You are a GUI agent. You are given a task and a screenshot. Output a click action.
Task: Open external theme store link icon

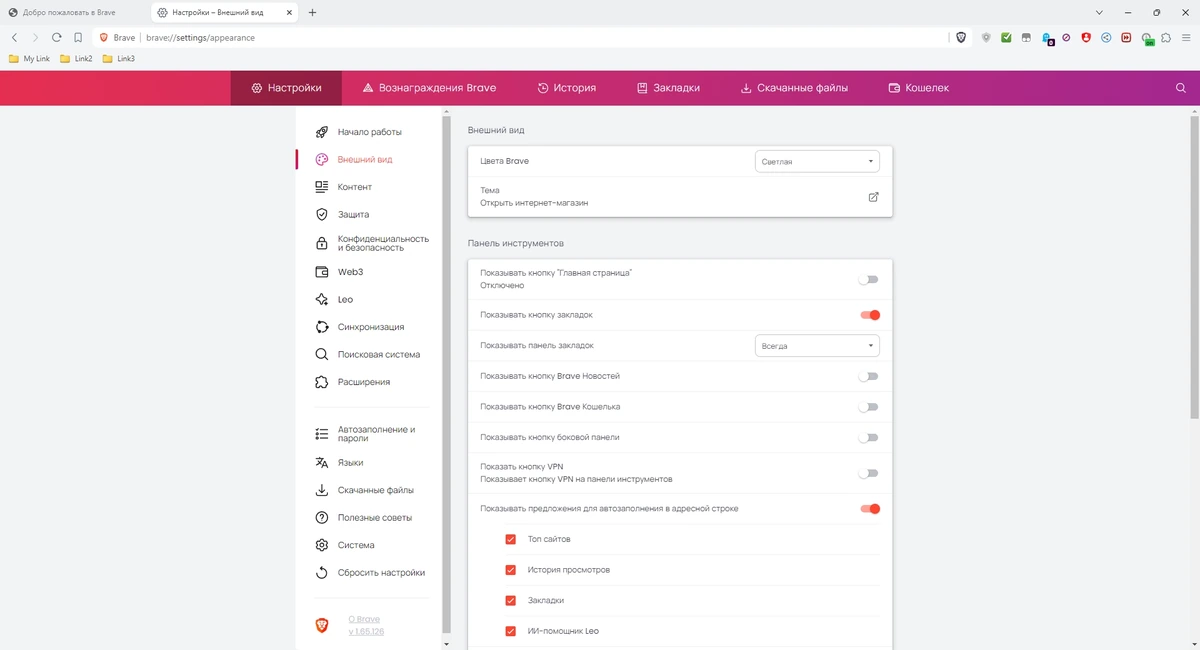coord(873,197)
